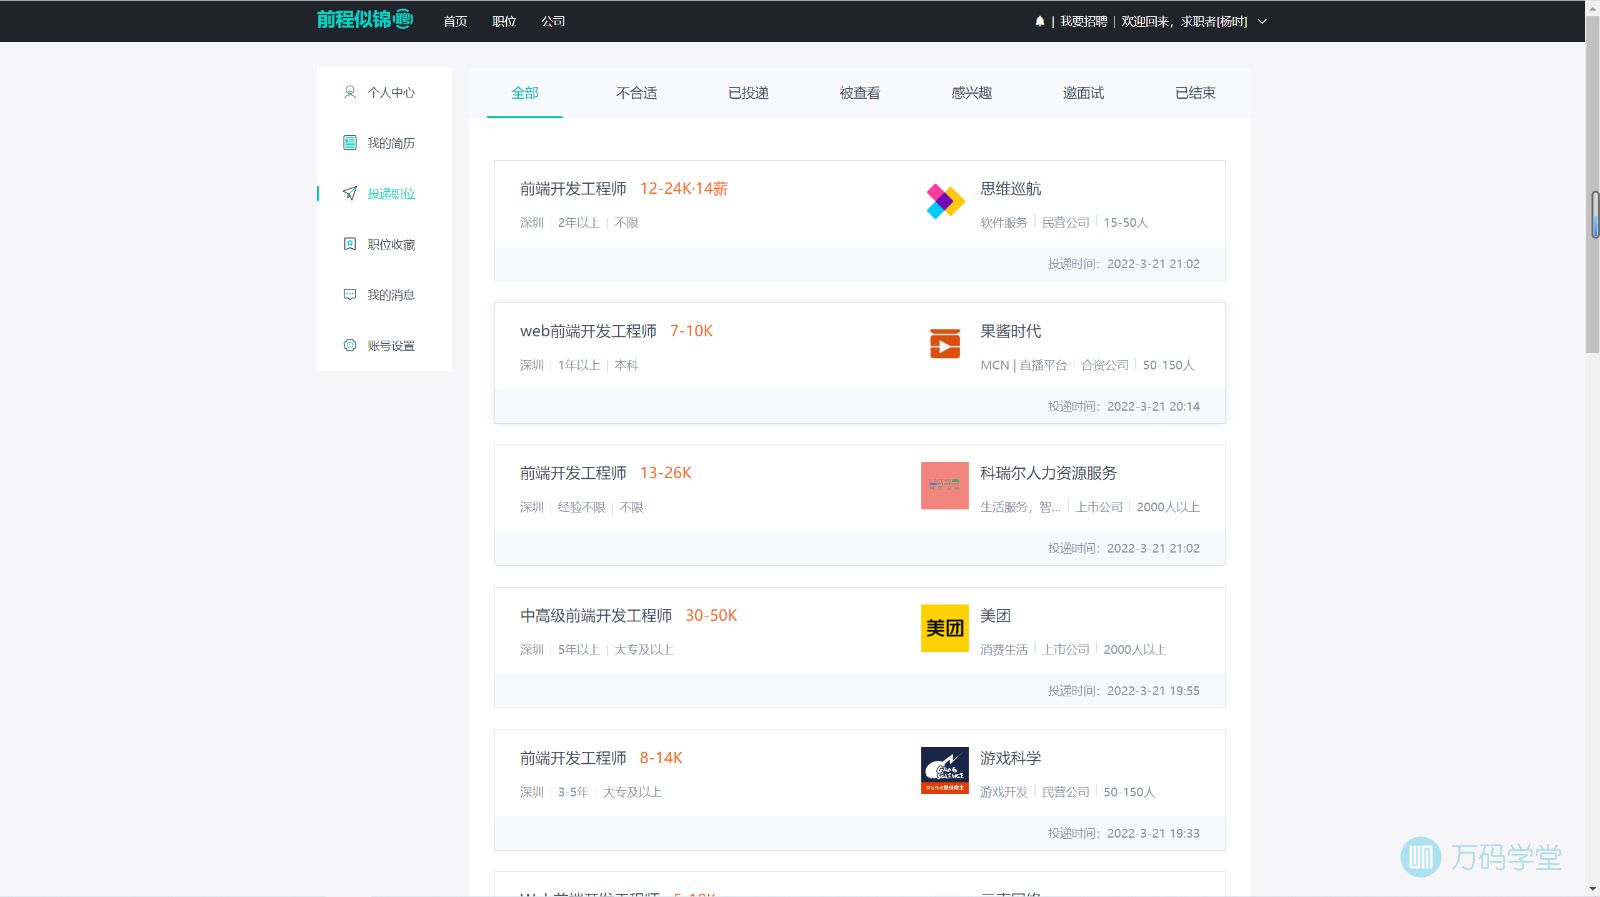Click the 我的简历 resume icon
The image size is (1600, 897).
(350, 143)
